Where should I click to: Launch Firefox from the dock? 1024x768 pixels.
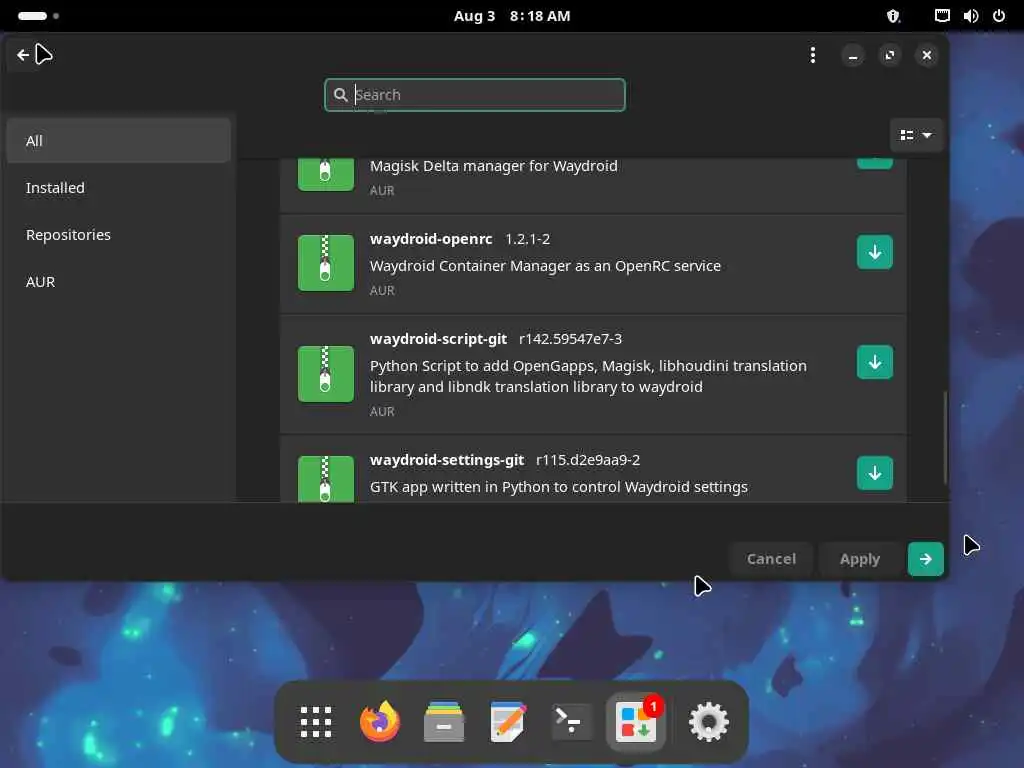(x=380, y=722)
